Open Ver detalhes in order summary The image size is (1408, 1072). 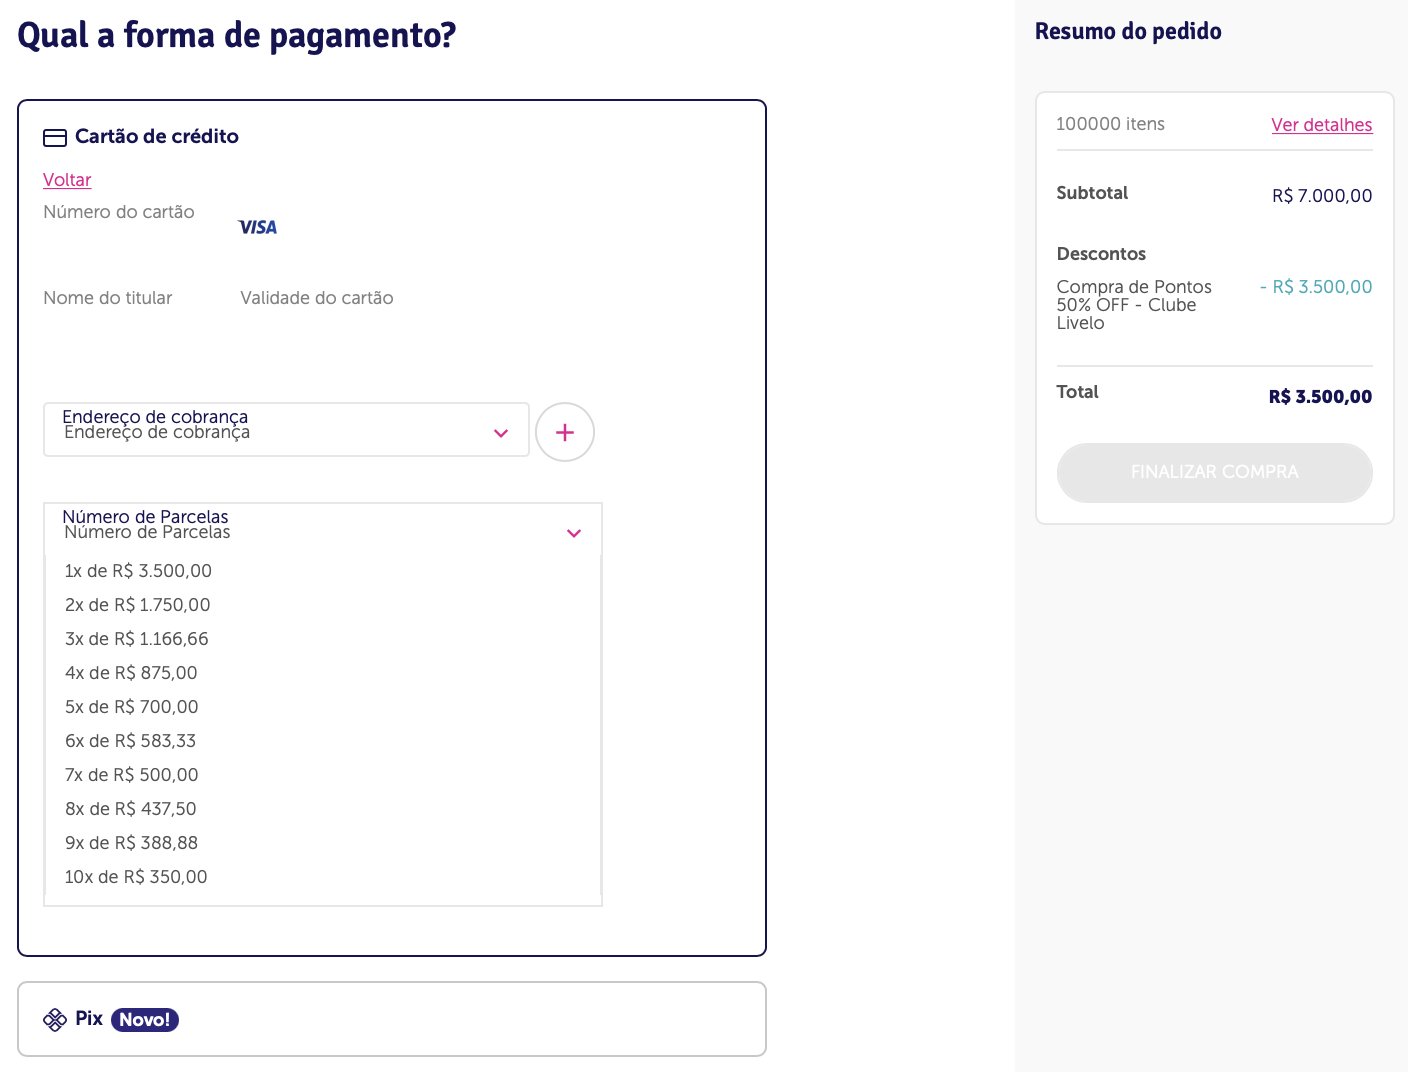pos(1321,125)
